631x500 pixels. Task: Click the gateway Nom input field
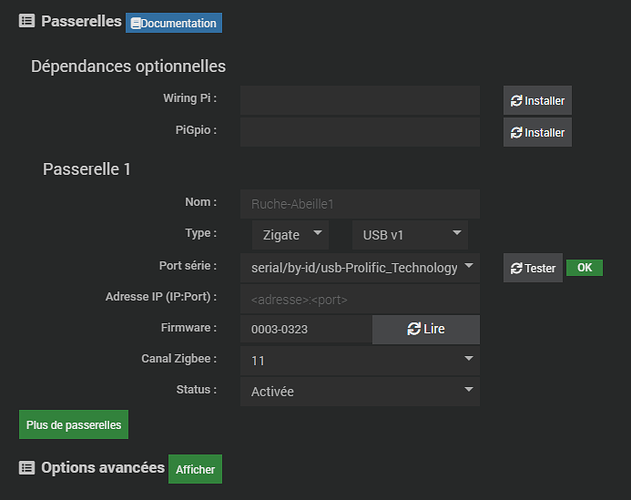(360, 203)
